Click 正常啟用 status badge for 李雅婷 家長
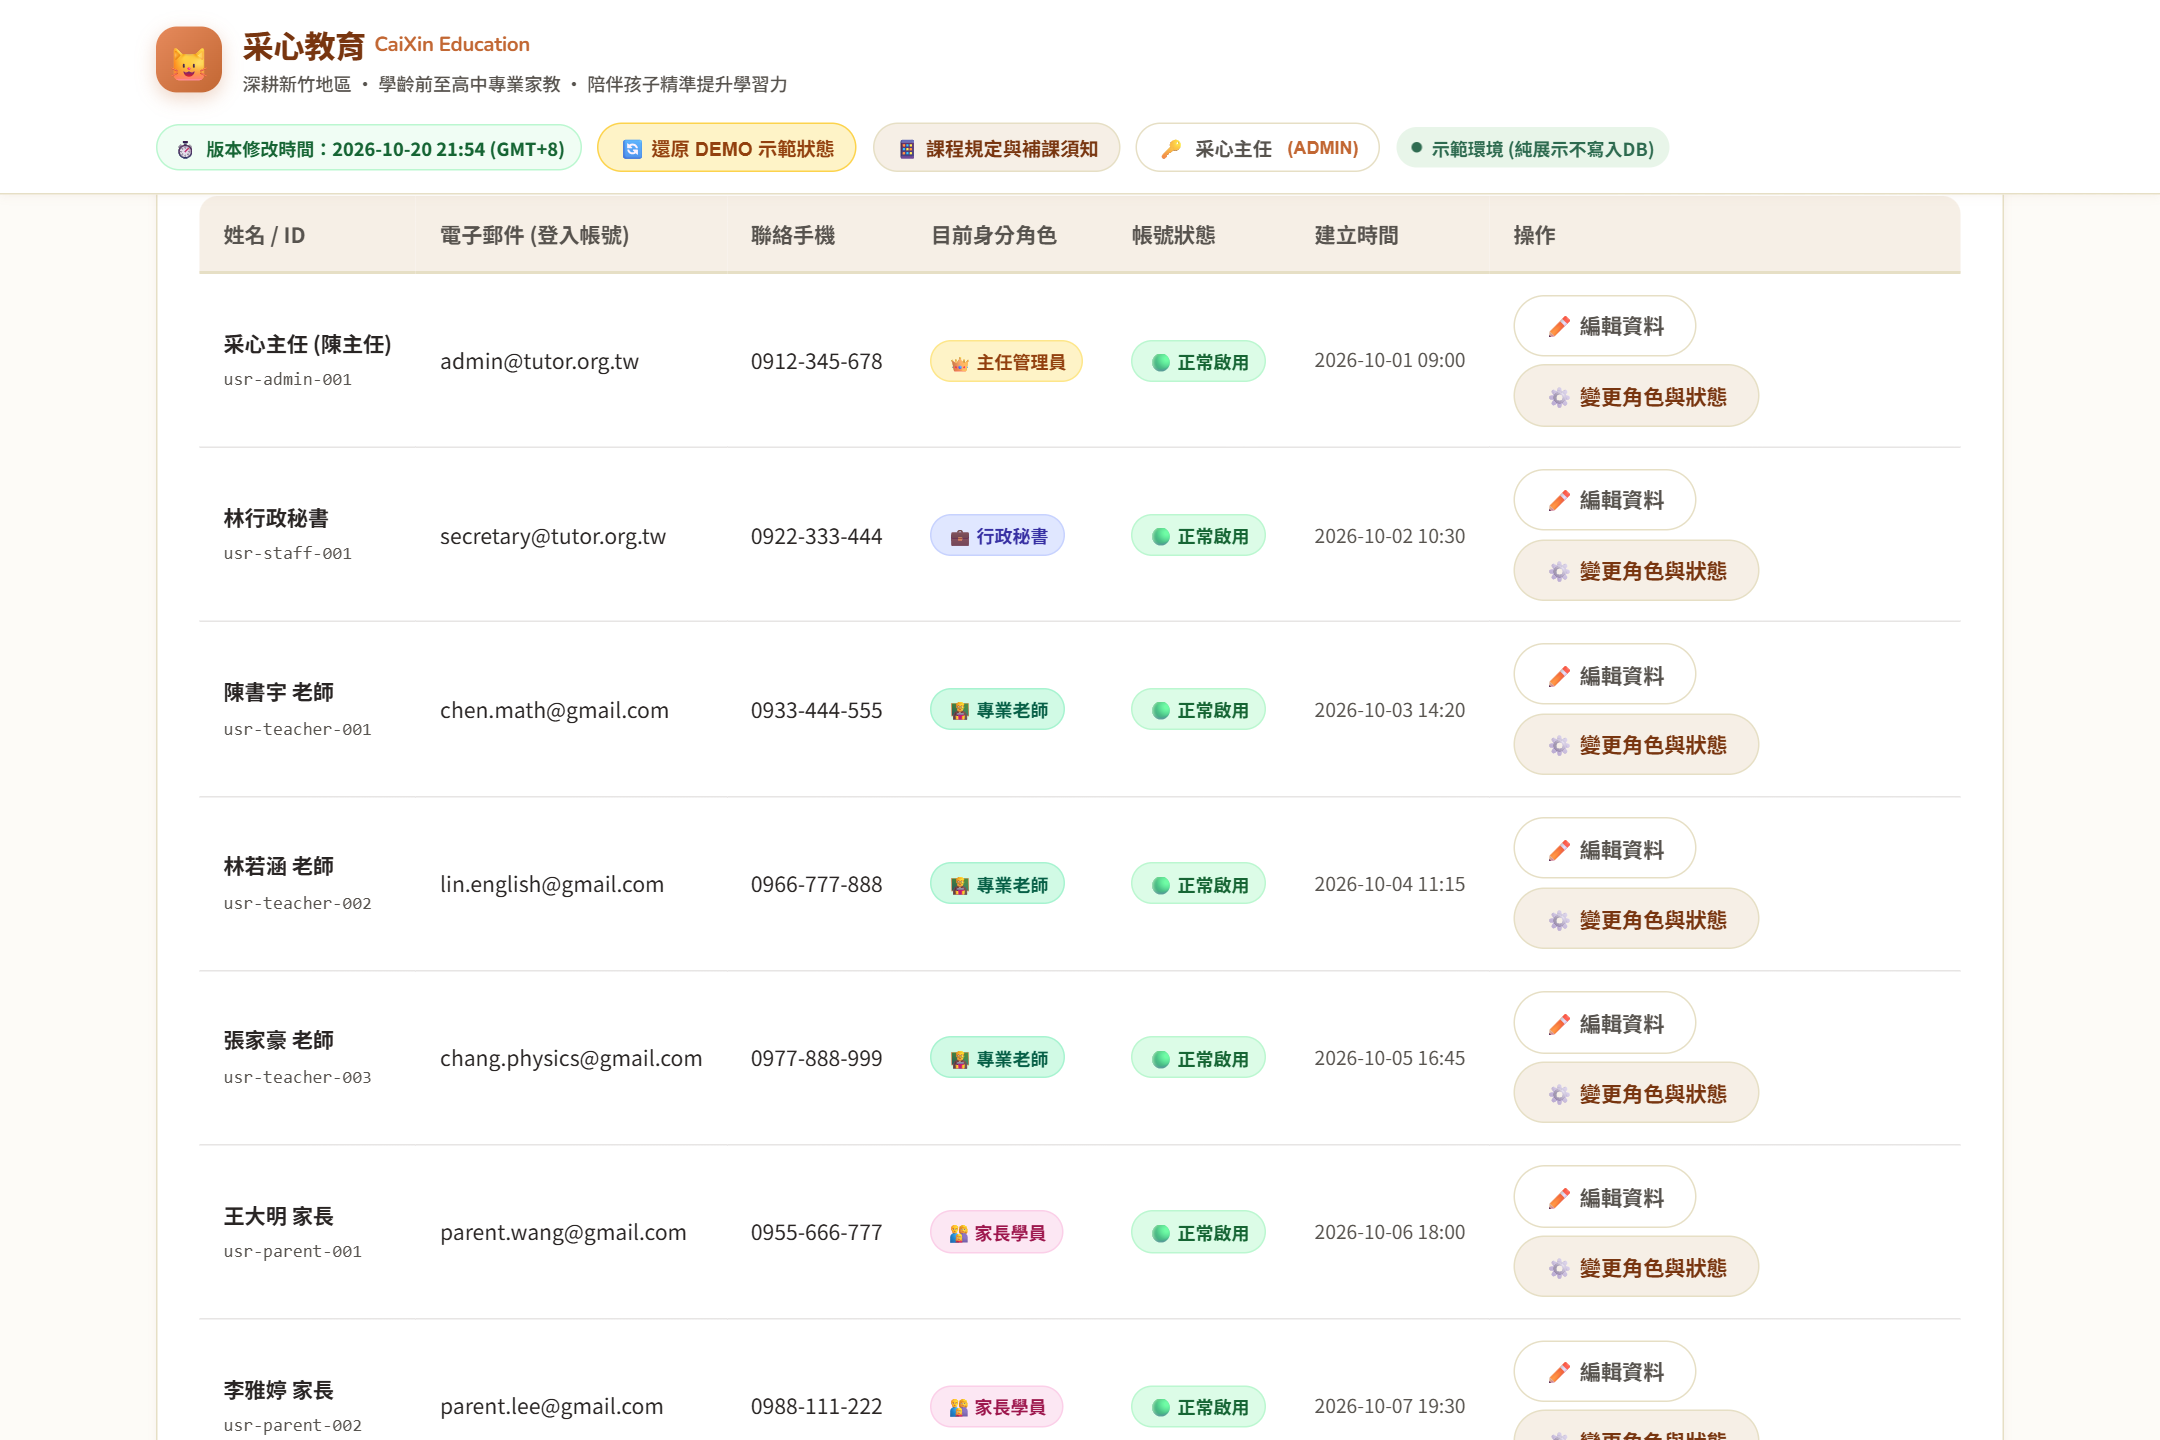Image resolution: width=2160 pixels, height=1440 pixels. coord(1198,1407)
